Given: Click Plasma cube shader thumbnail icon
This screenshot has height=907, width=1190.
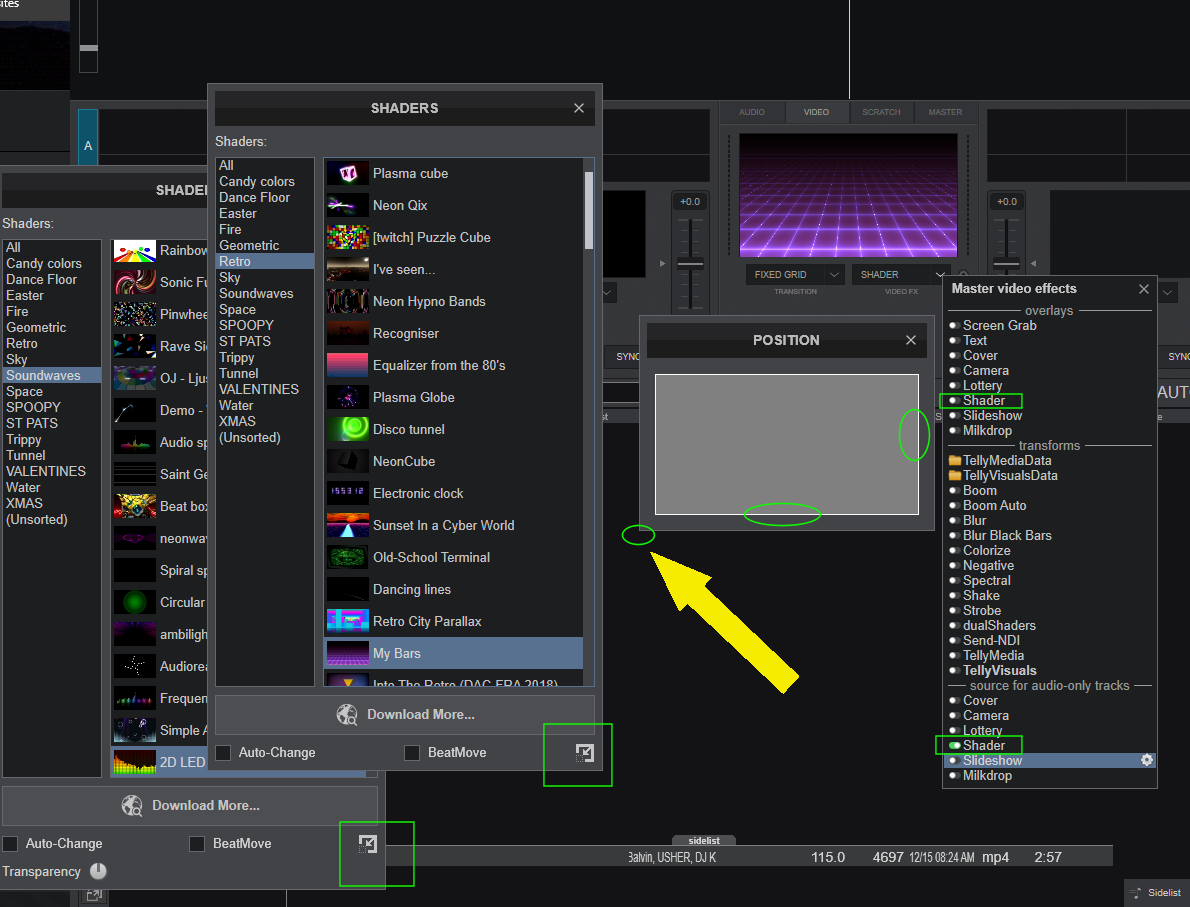Looking at the screenshot, I should 347,173.
